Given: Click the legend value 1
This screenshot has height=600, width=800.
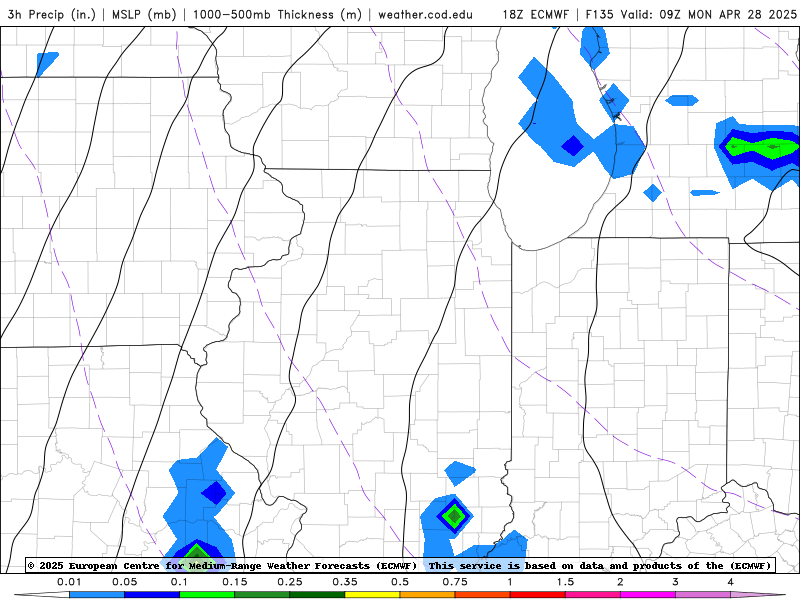Looking at the screenshot, I should (x=510, y=582).
